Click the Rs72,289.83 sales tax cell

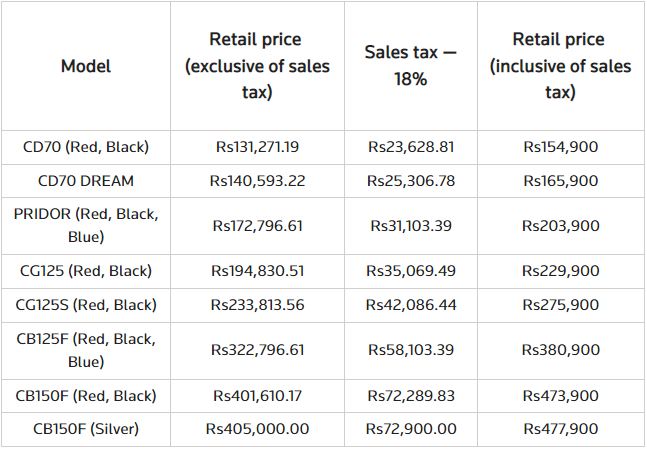(x=410, y=394)
